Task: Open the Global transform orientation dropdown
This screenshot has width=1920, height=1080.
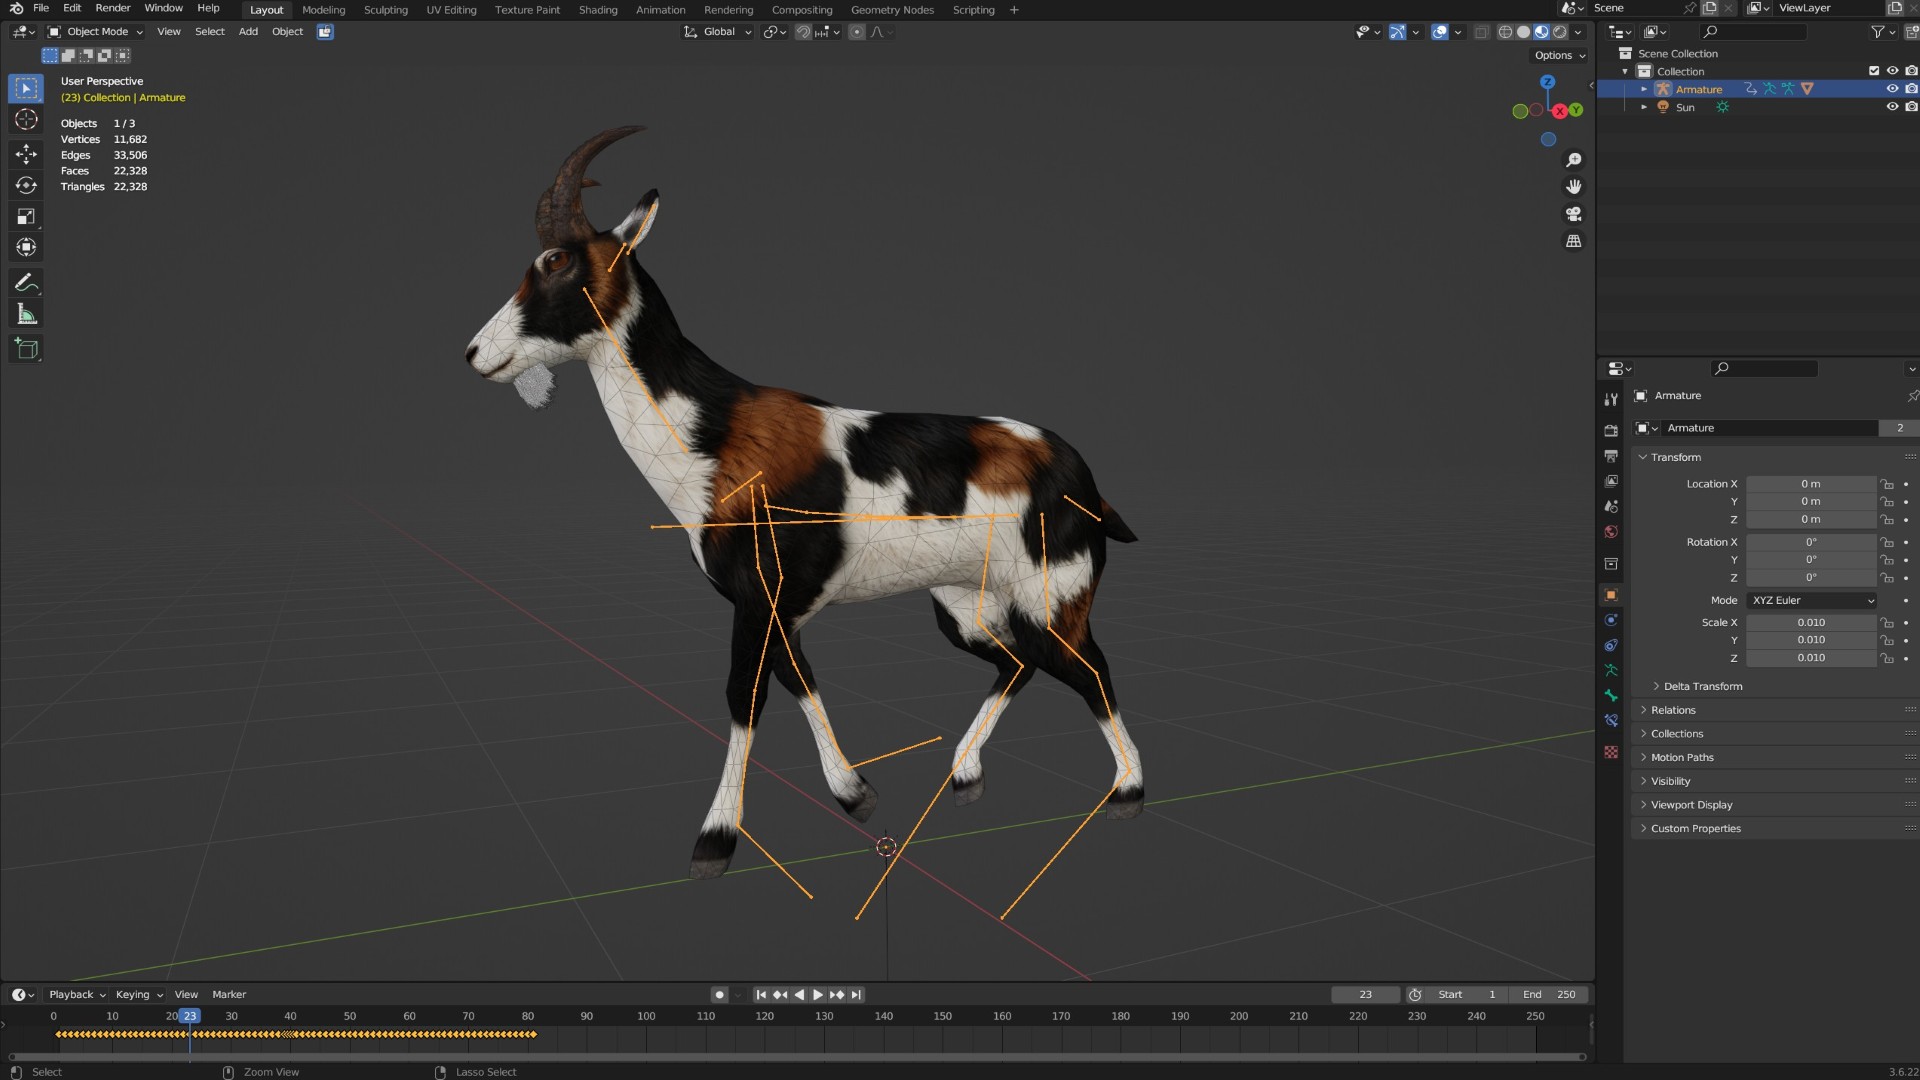Action: coord(718,32)
